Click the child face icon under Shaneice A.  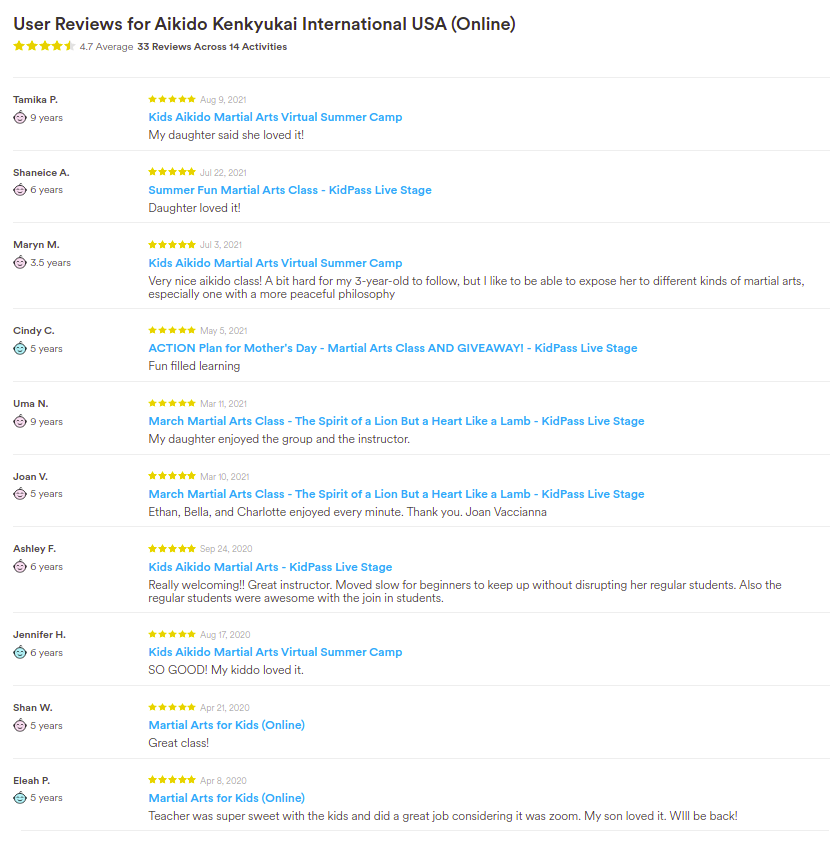tap(20, 190)
